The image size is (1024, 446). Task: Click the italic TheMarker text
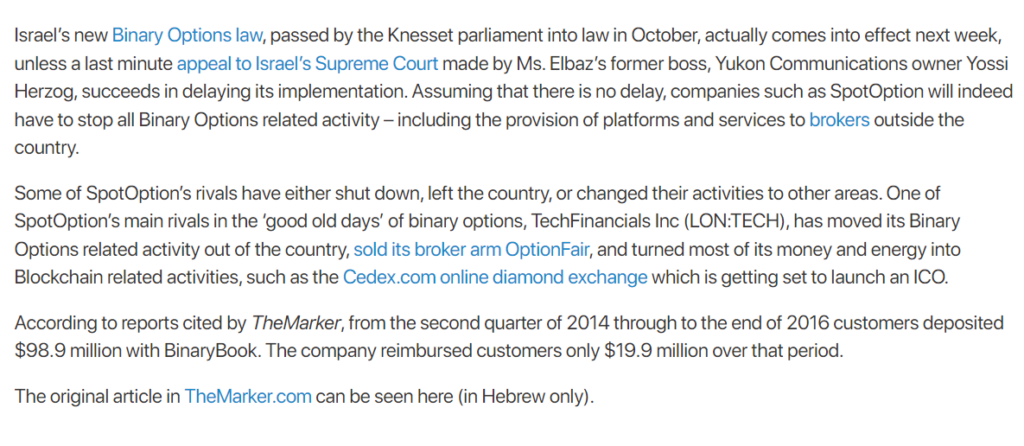pos(296,323)
